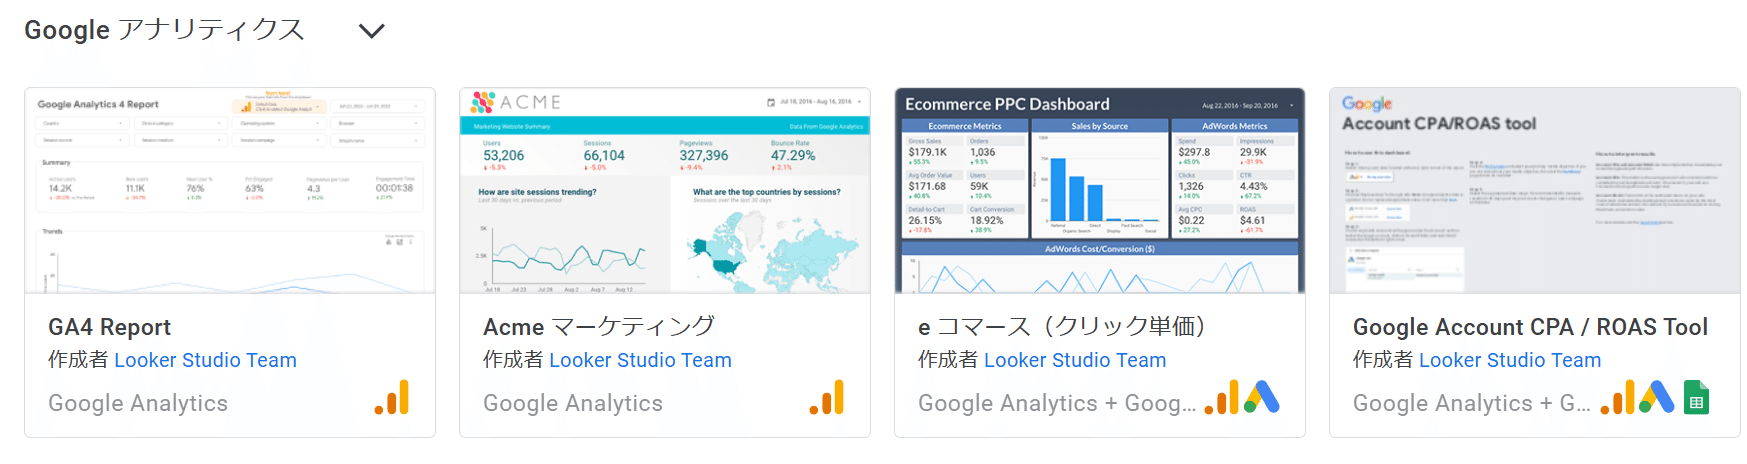The image size is (1747, 464).
Task: Click Google Ads icon on e コマース card
Action: point(1261,398)
